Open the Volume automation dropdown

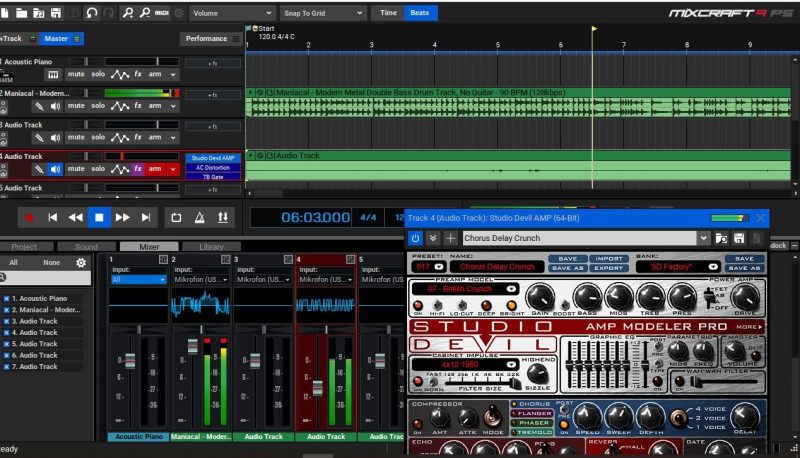click(232, 13)
